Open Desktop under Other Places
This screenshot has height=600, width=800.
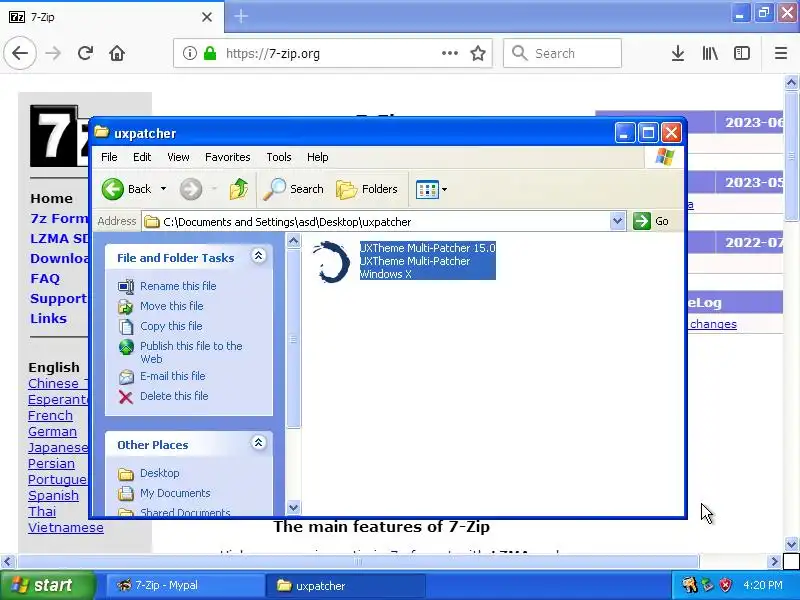(x=160, y=473)
